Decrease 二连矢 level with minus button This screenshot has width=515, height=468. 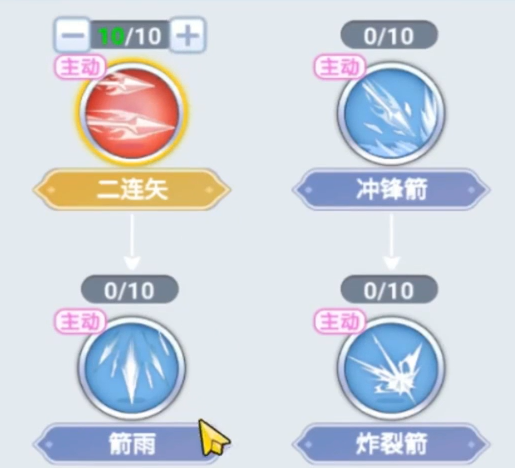(x=73, y=35)
